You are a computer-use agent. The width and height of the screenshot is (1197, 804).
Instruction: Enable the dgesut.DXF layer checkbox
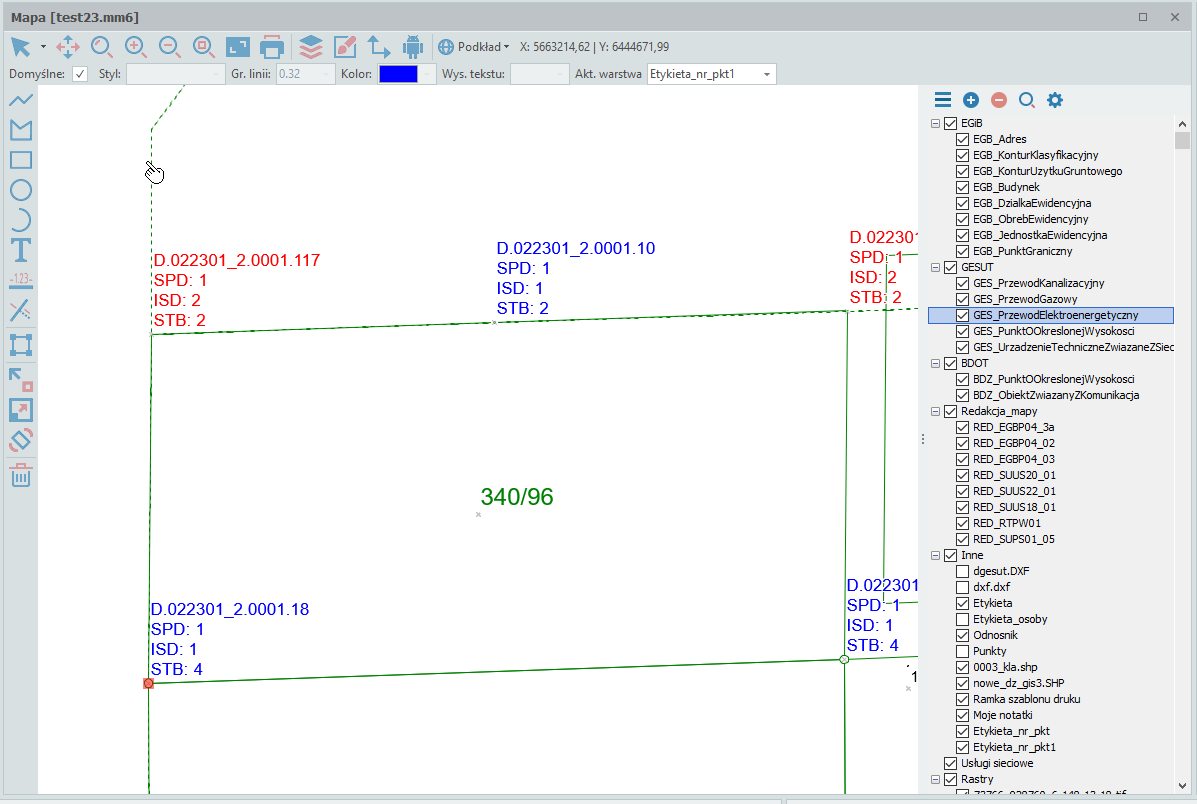tap(962, 571)
